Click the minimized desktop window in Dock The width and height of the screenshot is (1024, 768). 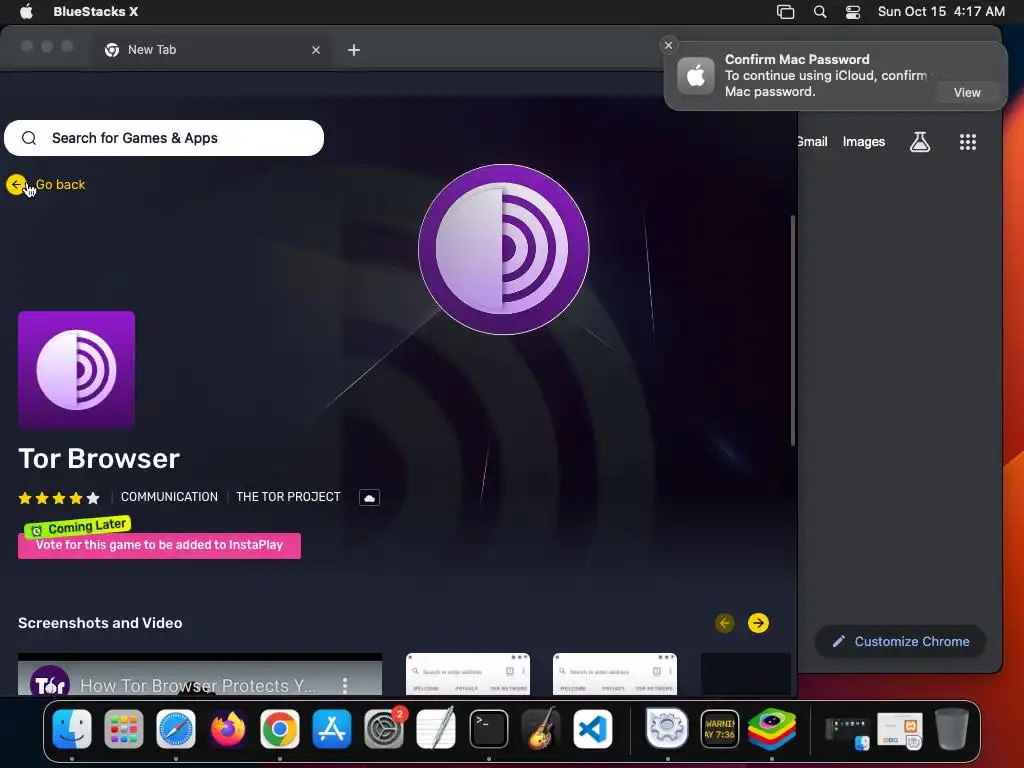pyautogui.click(x=848, y=733)
